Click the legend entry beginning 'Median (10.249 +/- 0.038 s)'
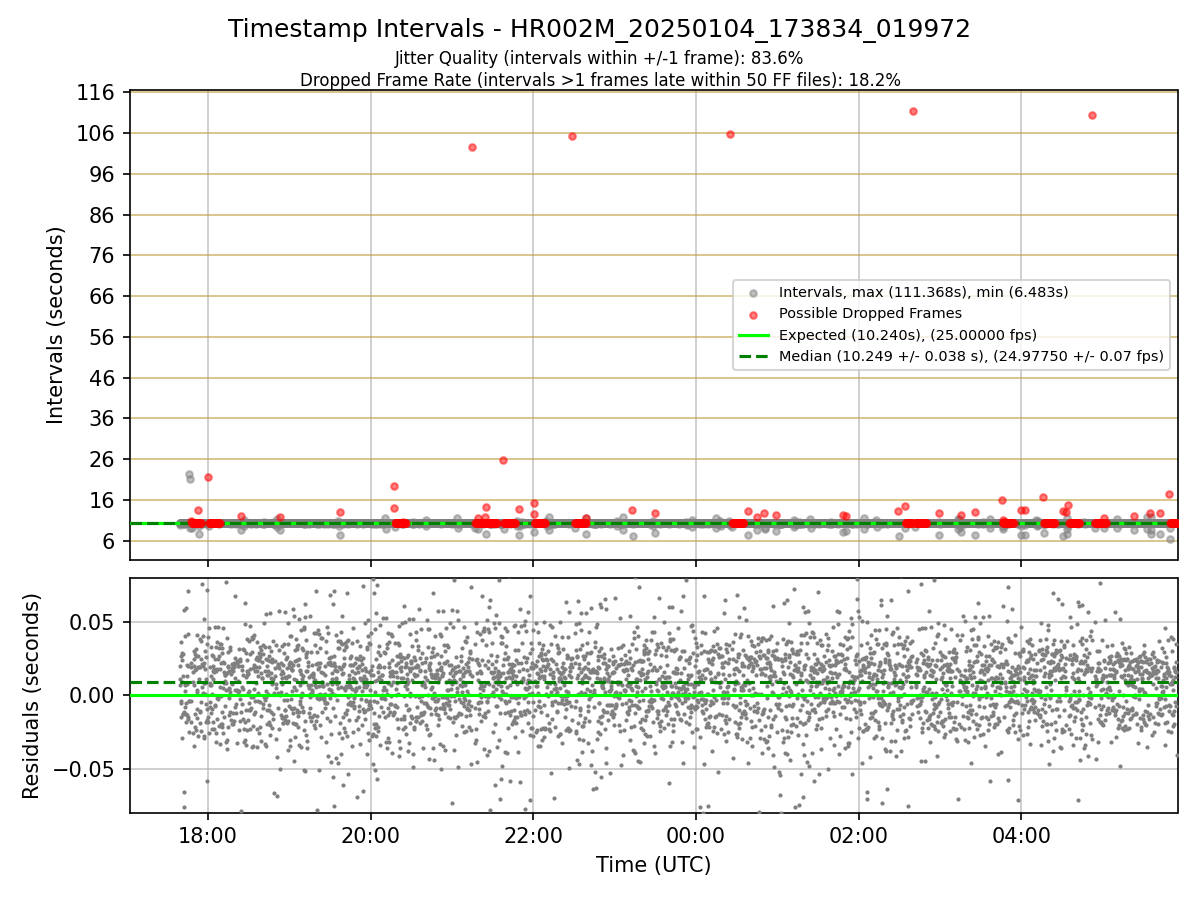This screenshot has height=900, width=1200. pyautogui.click(x=971, y=356)
